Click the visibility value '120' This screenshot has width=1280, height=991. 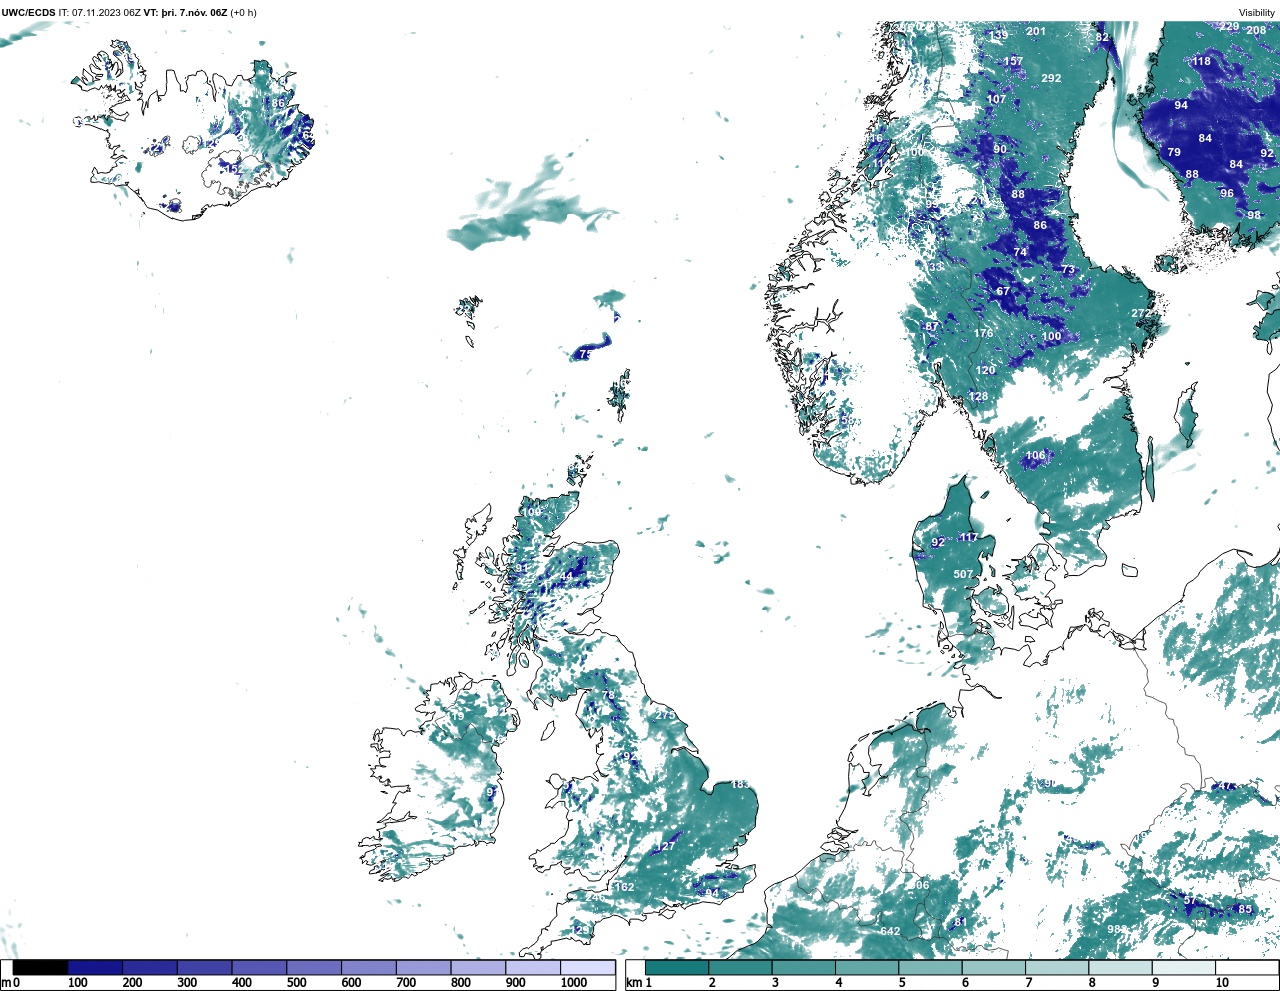[x=986, y=370]
